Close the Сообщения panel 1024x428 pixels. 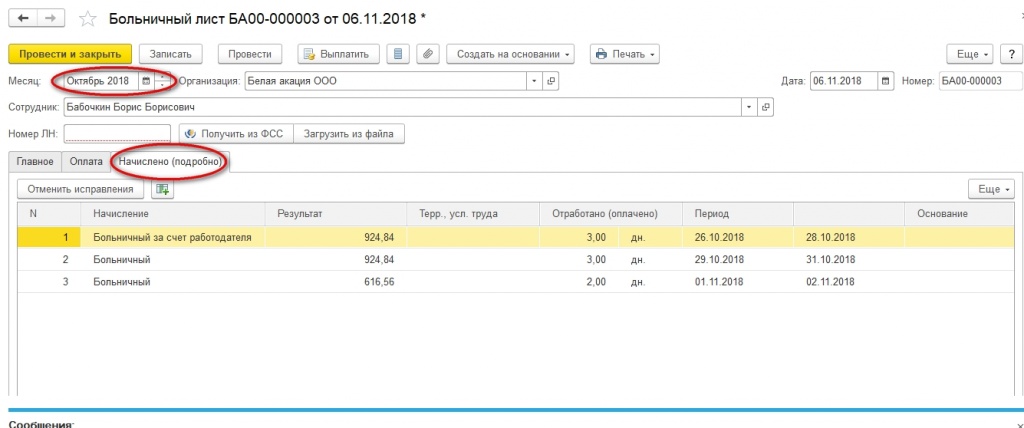point(1020,425)
